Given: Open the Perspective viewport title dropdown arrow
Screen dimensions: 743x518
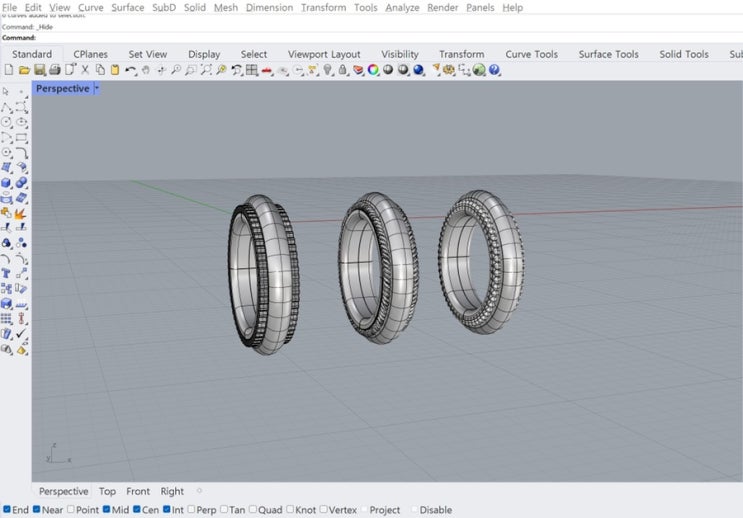Looking at the screenshot, I should point(97,88).
